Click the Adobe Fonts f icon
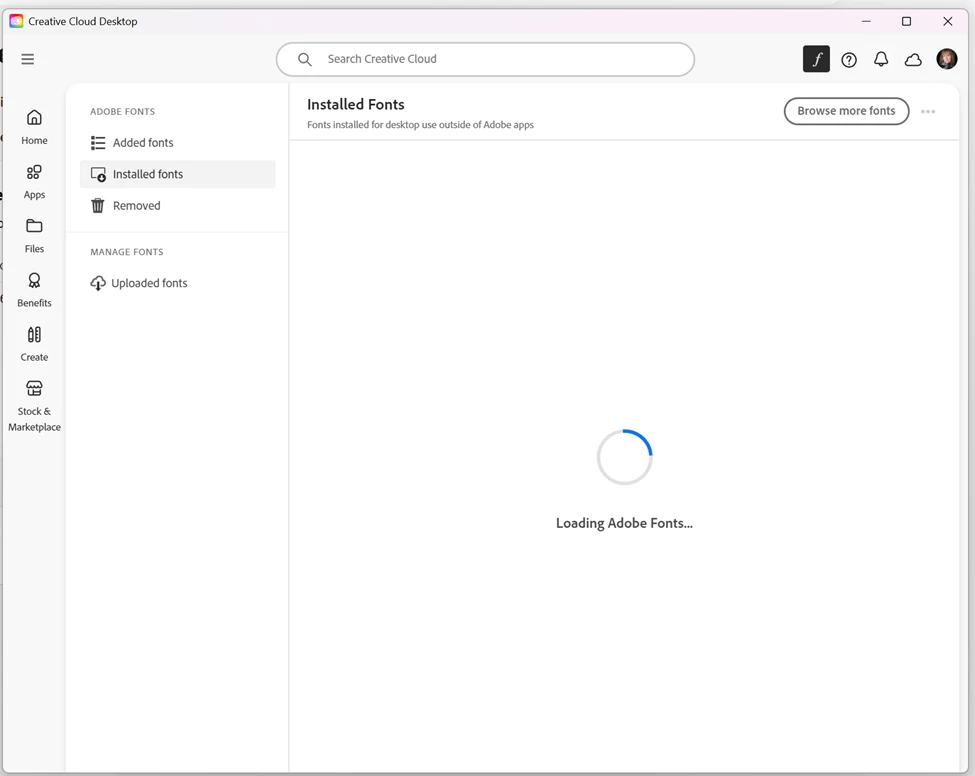 tap(816, 59)
